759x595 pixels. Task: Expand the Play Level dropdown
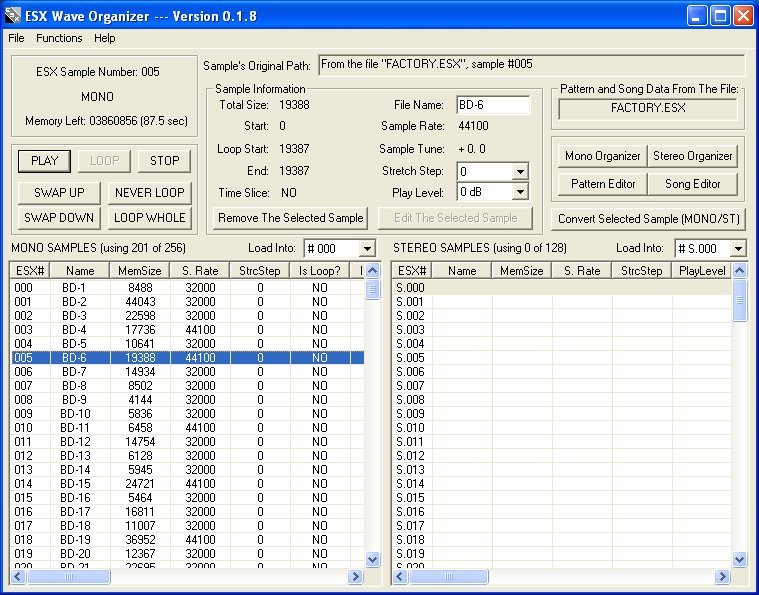tap(520, 192)
